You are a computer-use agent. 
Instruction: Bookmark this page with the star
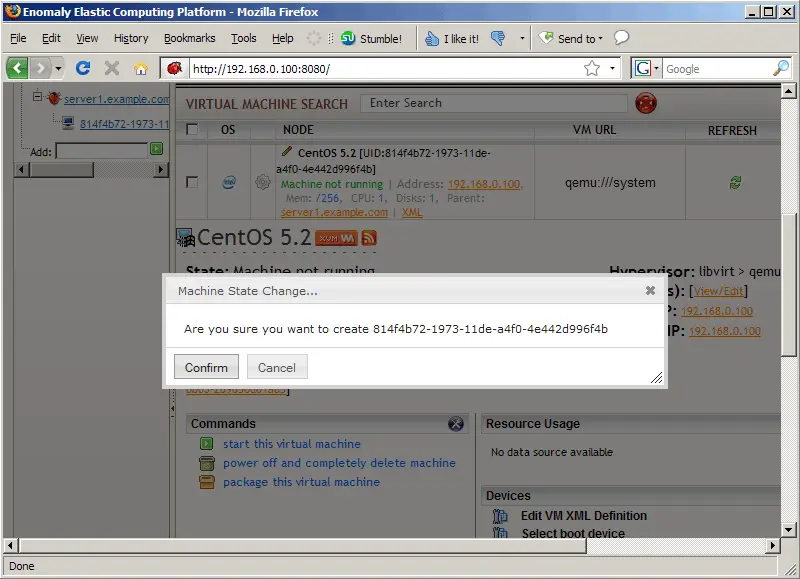click(x=592, y=68)
